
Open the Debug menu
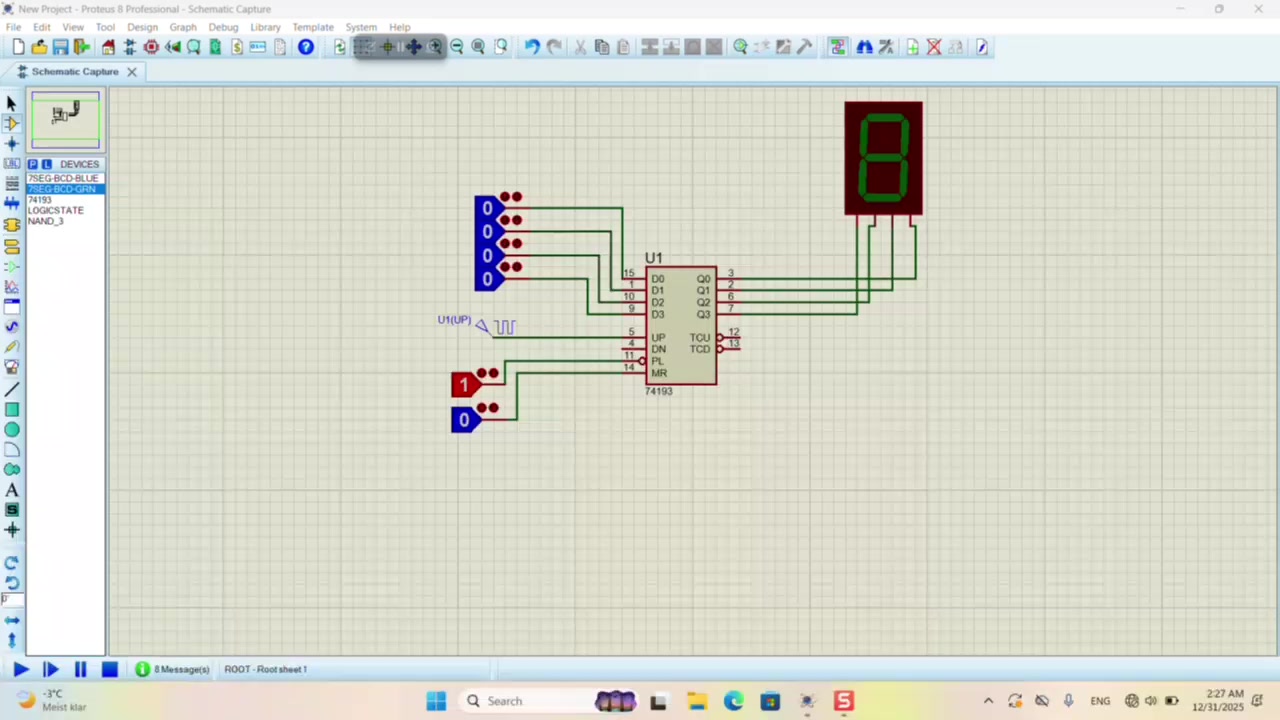coord(223,27)
